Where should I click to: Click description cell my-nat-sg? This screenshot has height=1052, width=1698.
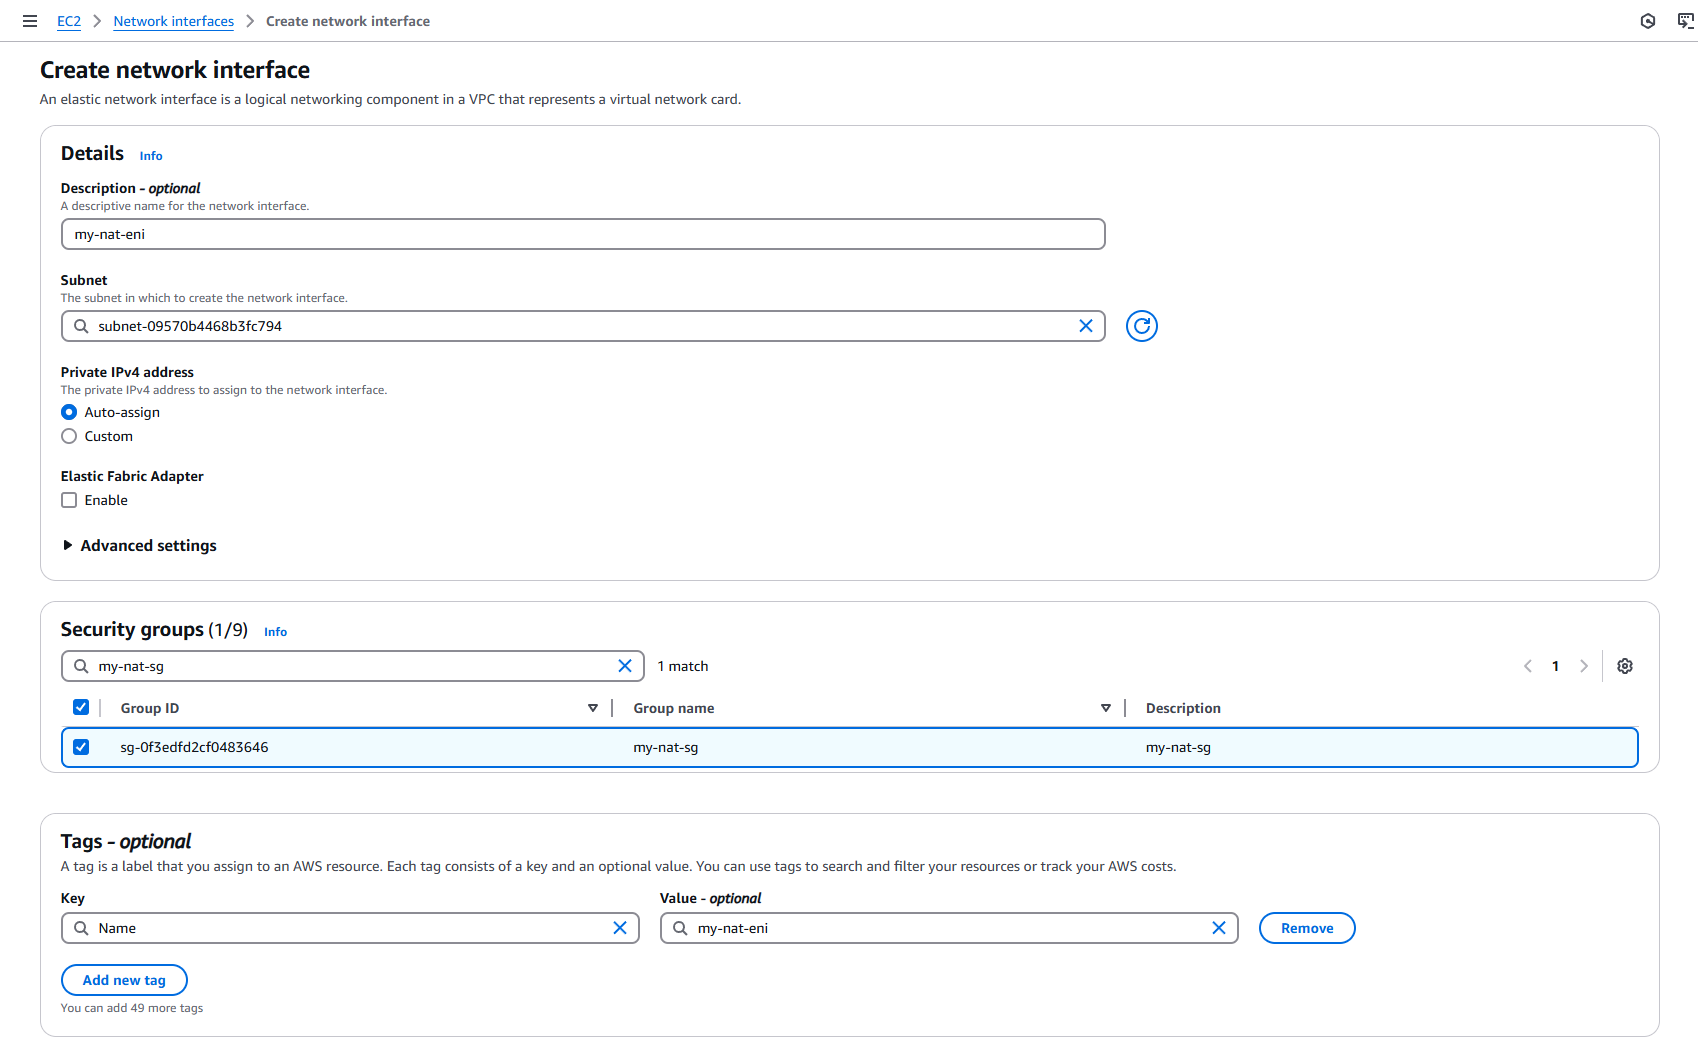[1178, 747]
